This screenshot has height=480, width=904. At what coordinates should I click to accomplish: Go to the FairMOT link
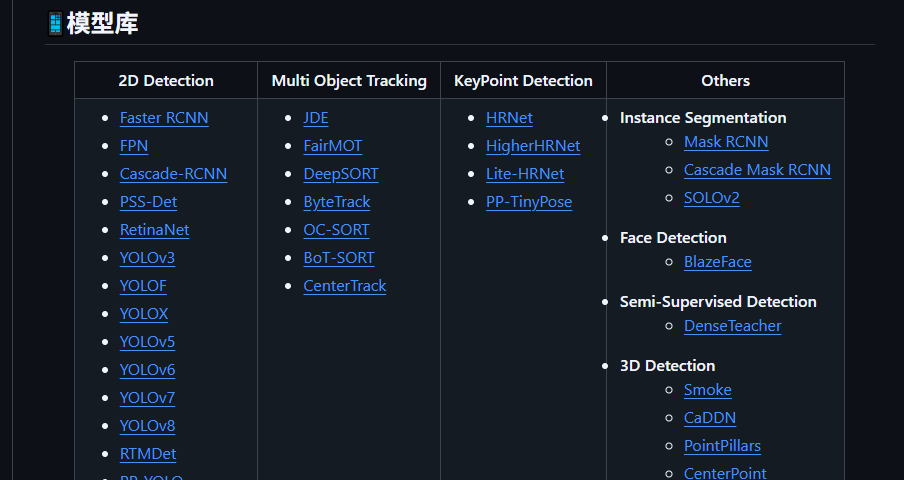click(333, 146)
